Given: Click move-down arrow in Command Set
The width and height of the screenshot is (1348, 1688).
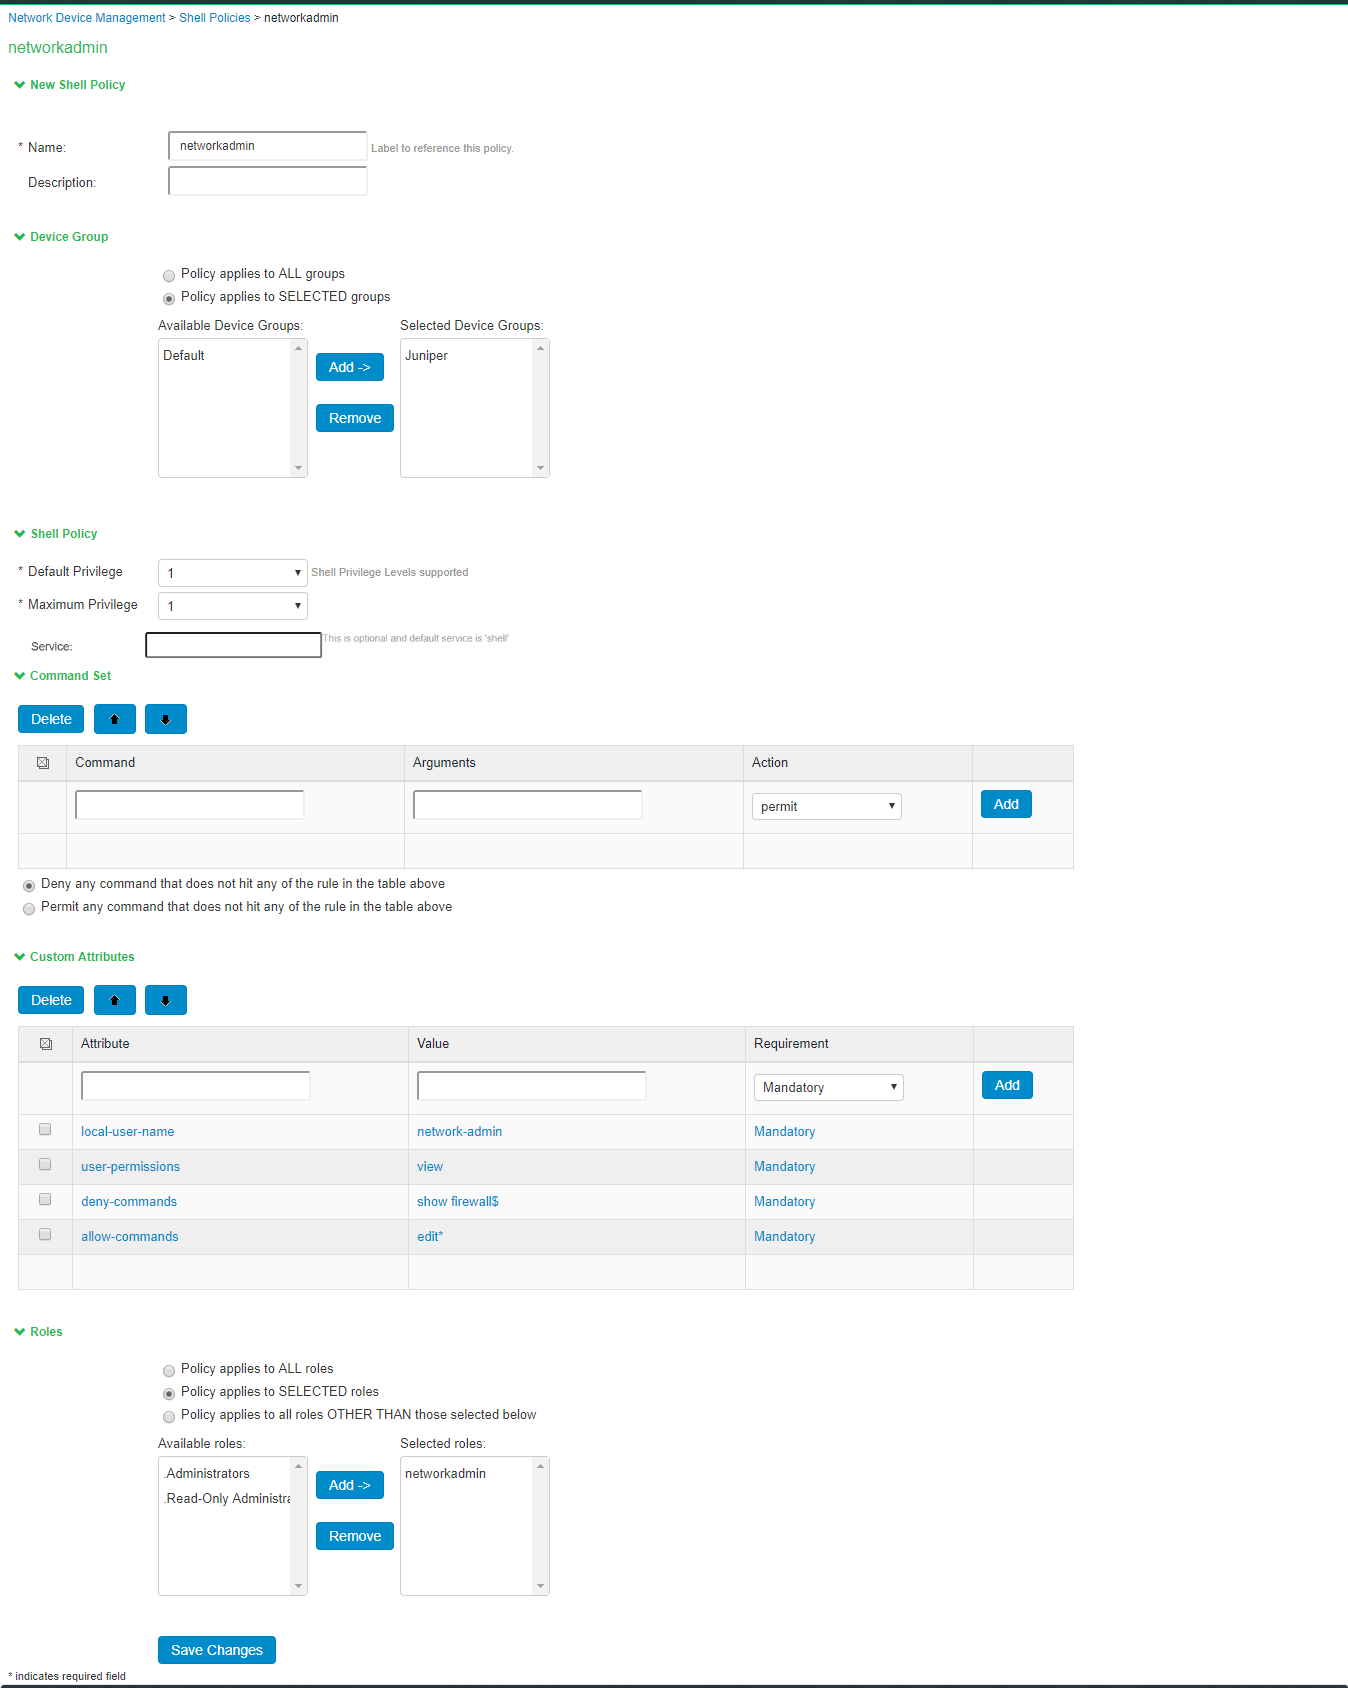Looking at the screenshot, I should (x=165, y=719).
